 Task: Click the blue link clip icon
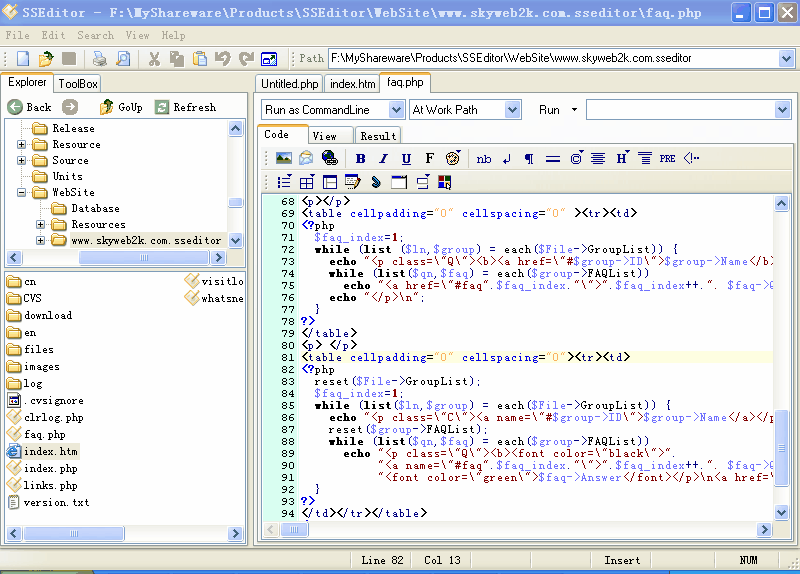[x=376, y=182]
